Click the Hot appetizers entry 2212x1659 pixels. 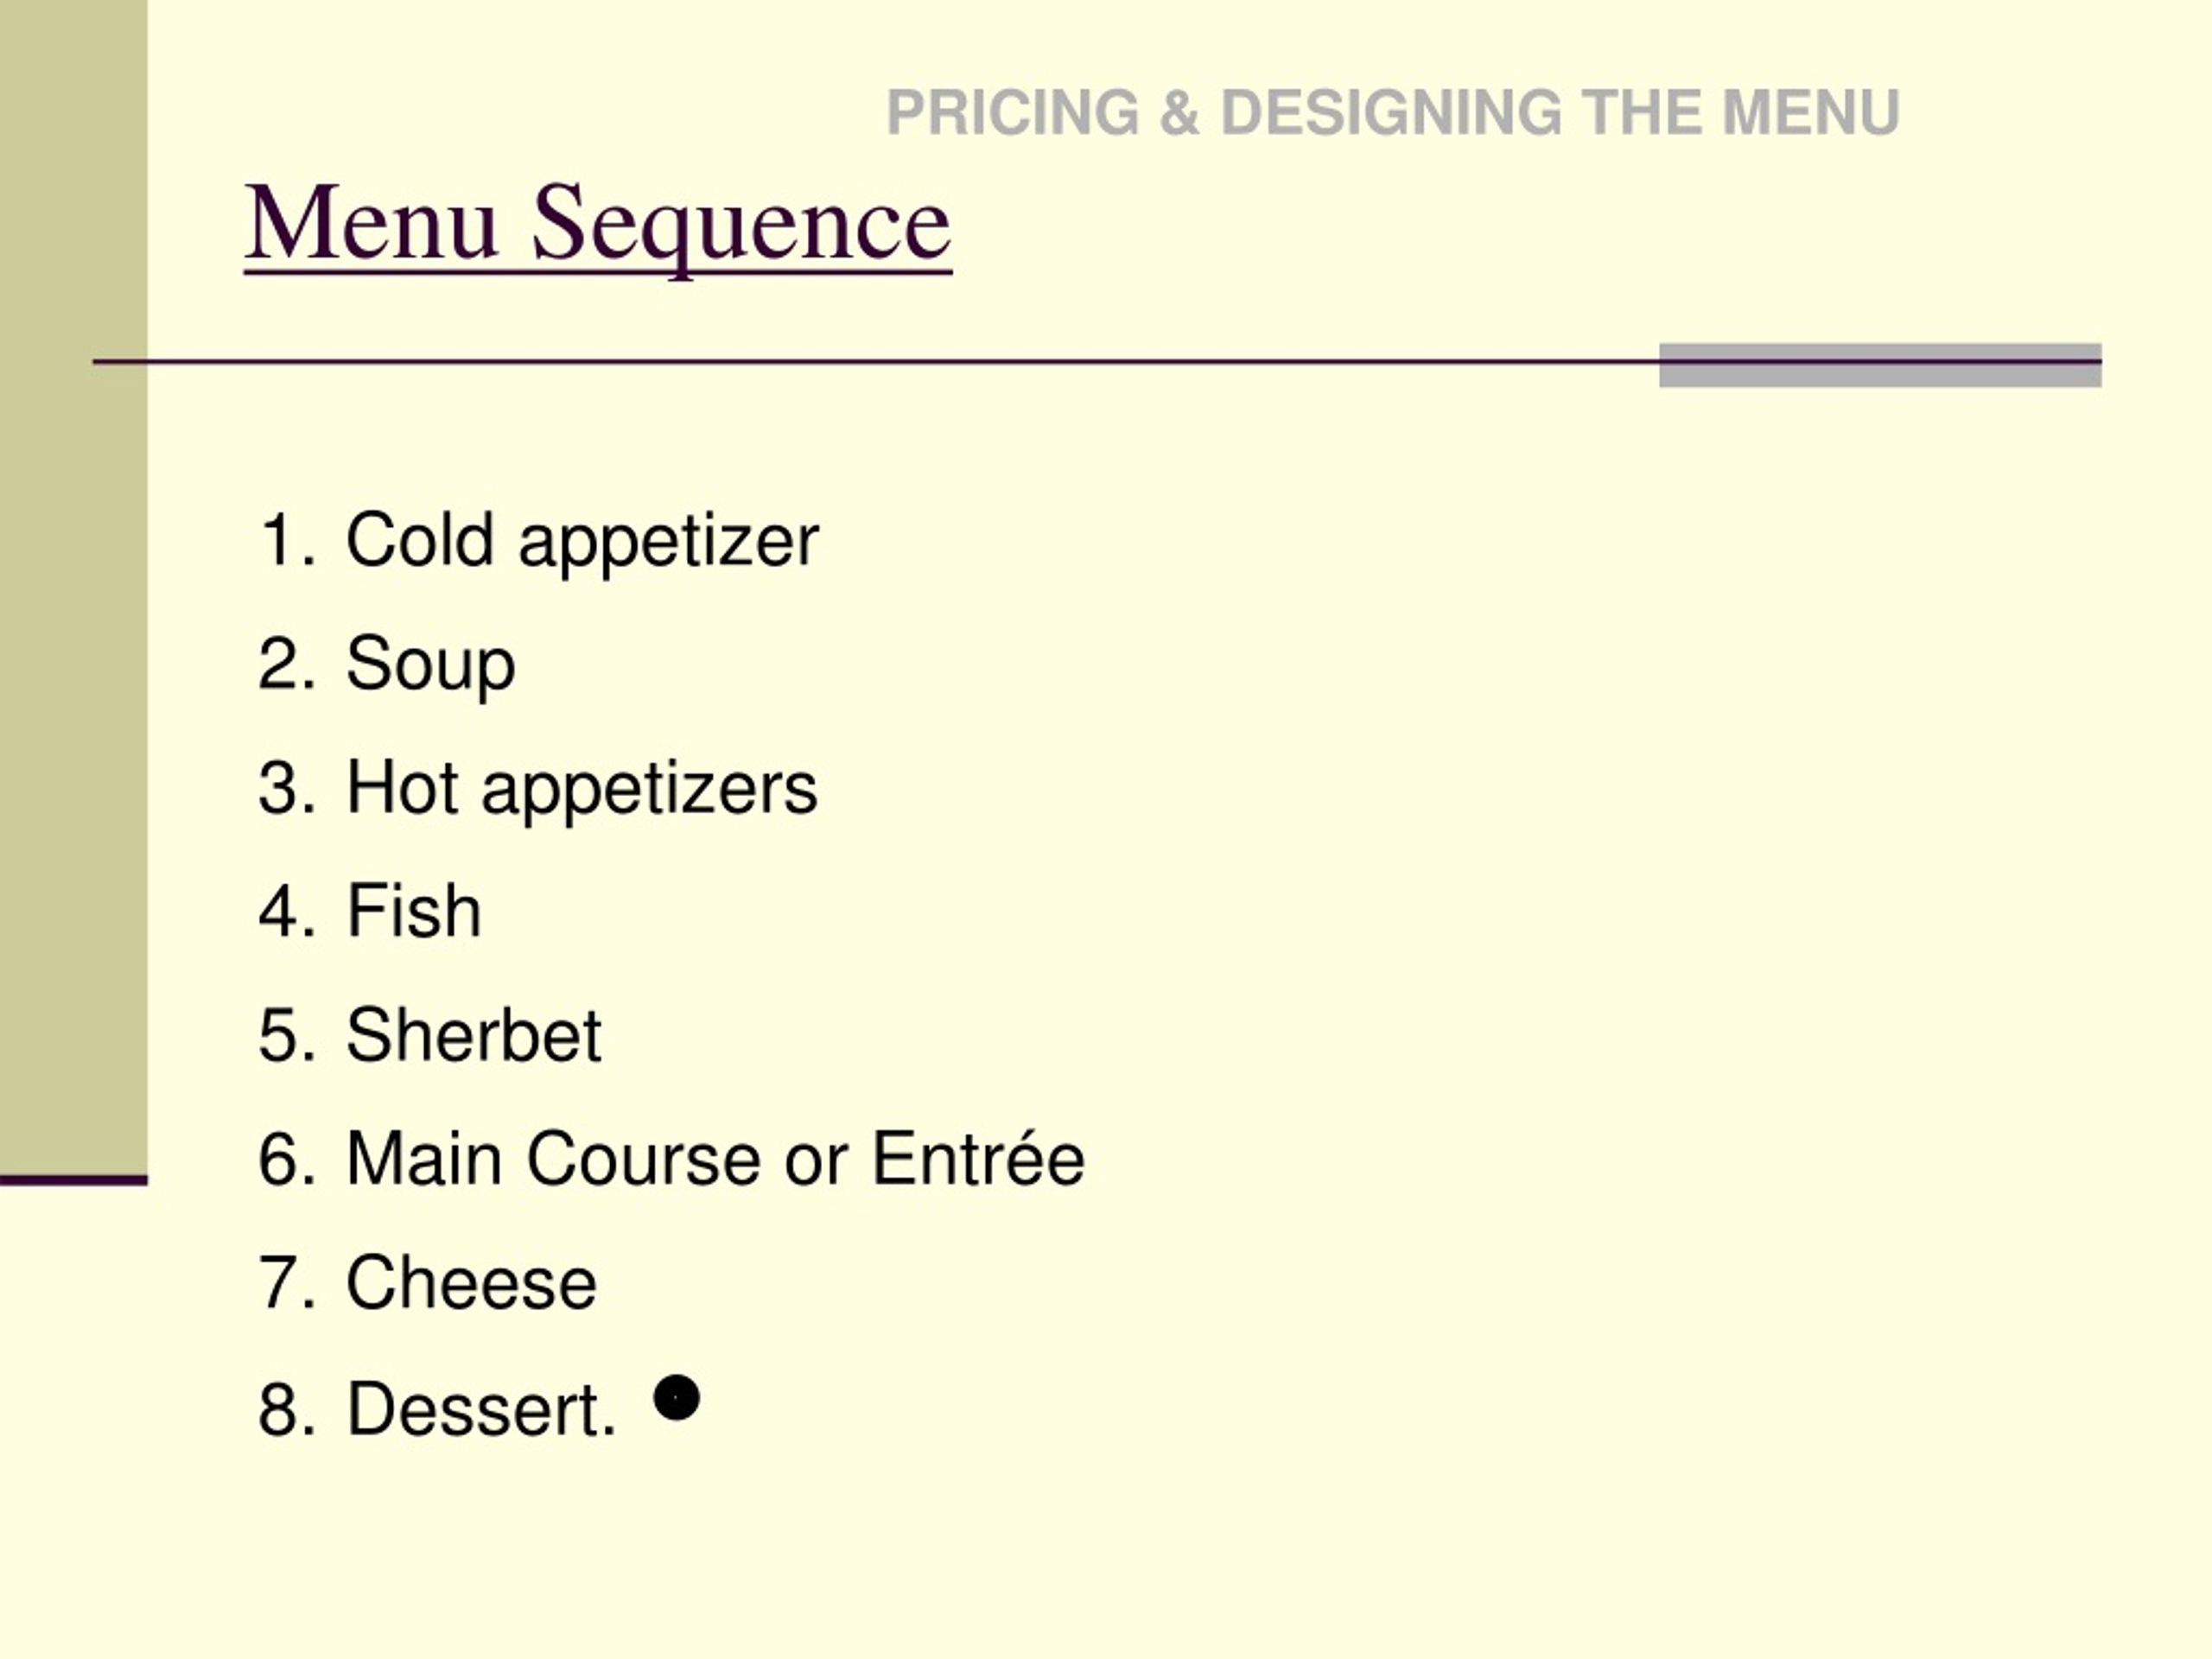click(x=581, y=788)
